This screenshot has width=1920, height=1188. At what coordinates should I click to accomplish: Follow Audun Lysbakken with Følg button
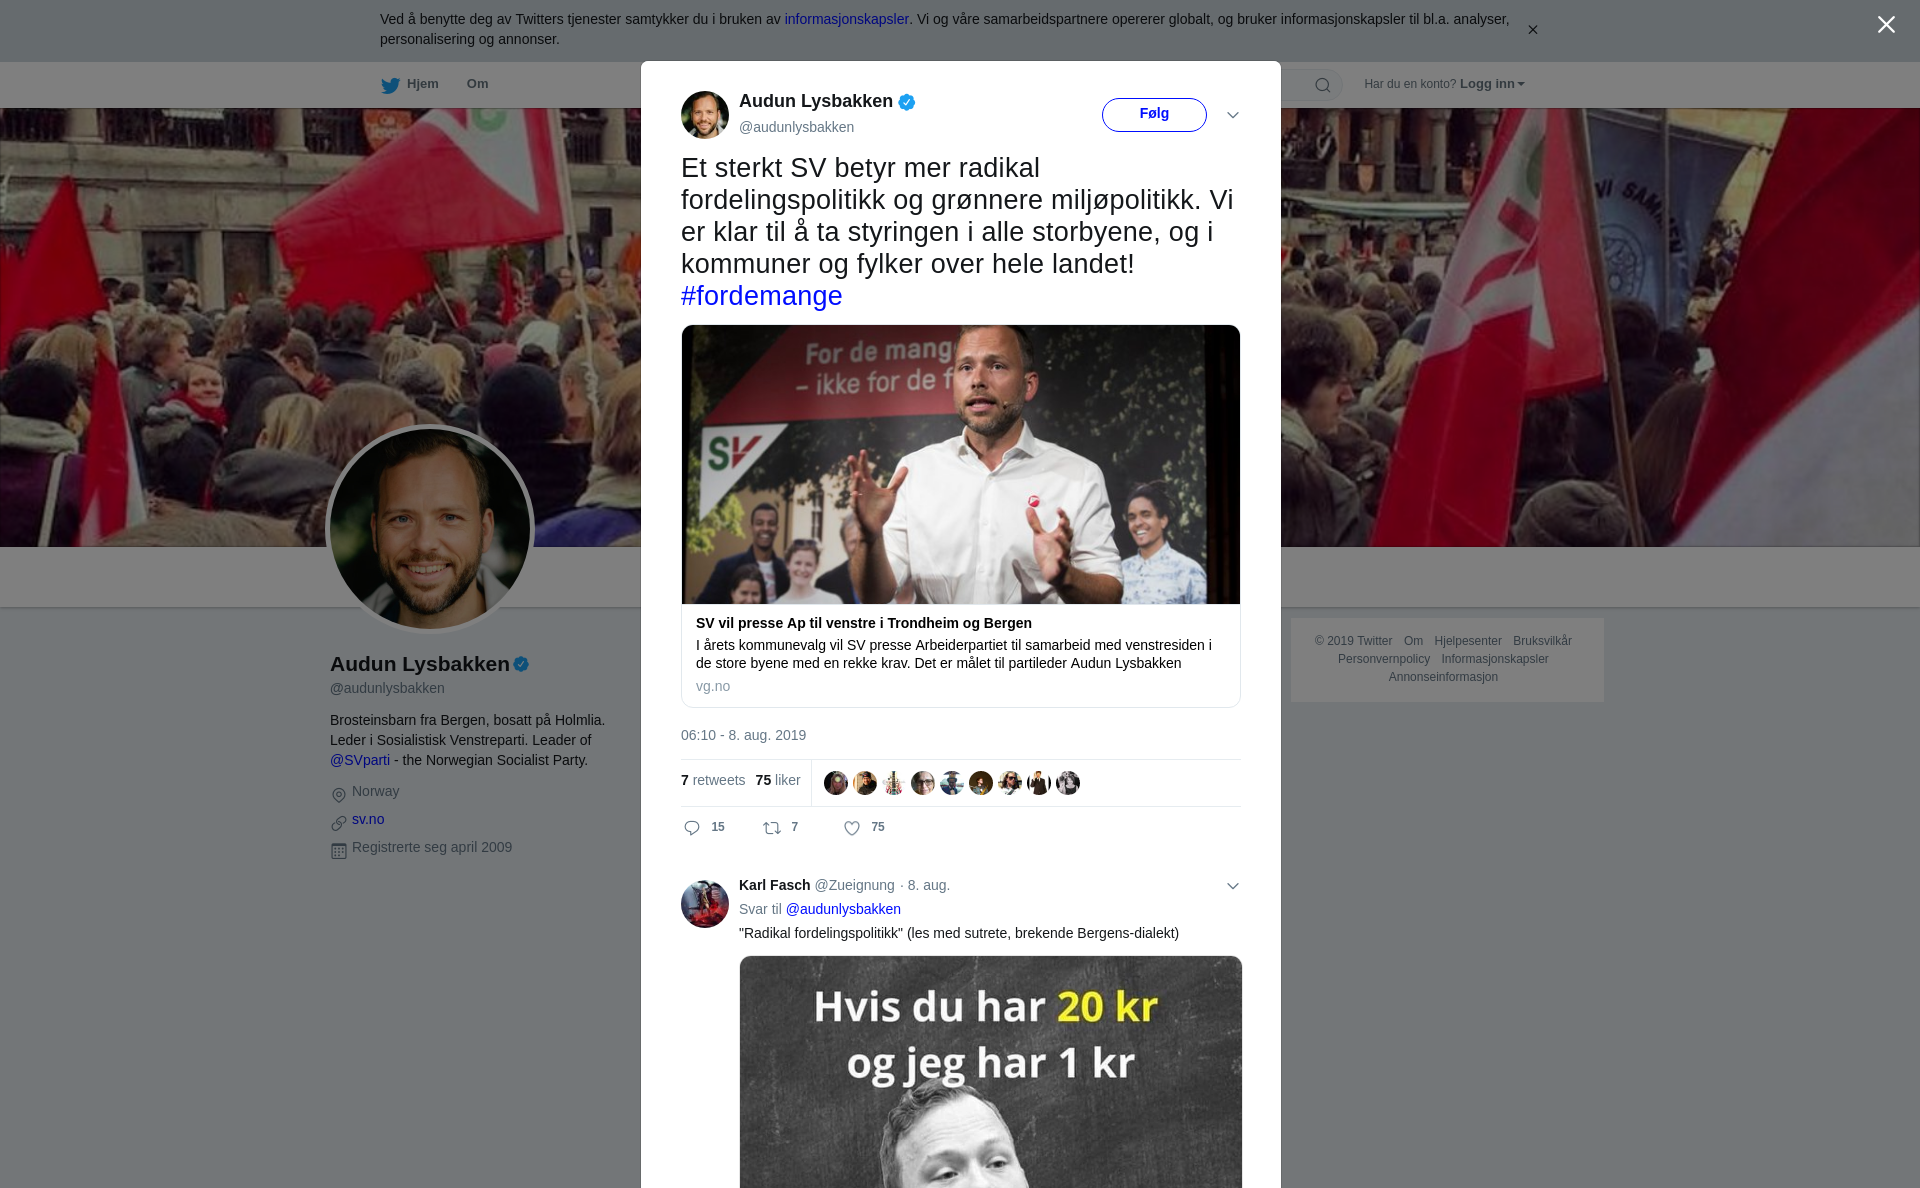coord(1154,115)
